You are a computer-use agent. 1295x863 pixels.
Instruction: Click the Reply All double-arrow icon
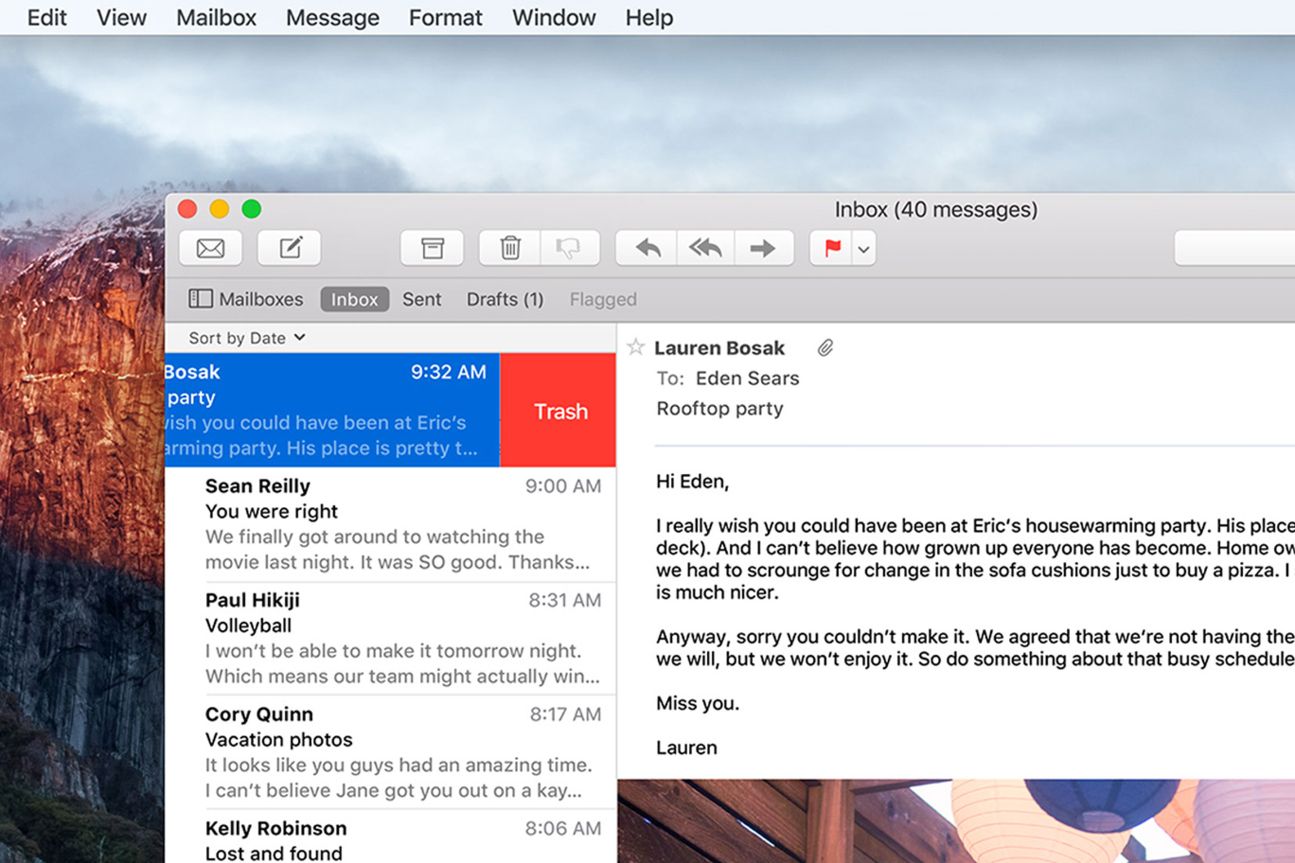(705, 248)
